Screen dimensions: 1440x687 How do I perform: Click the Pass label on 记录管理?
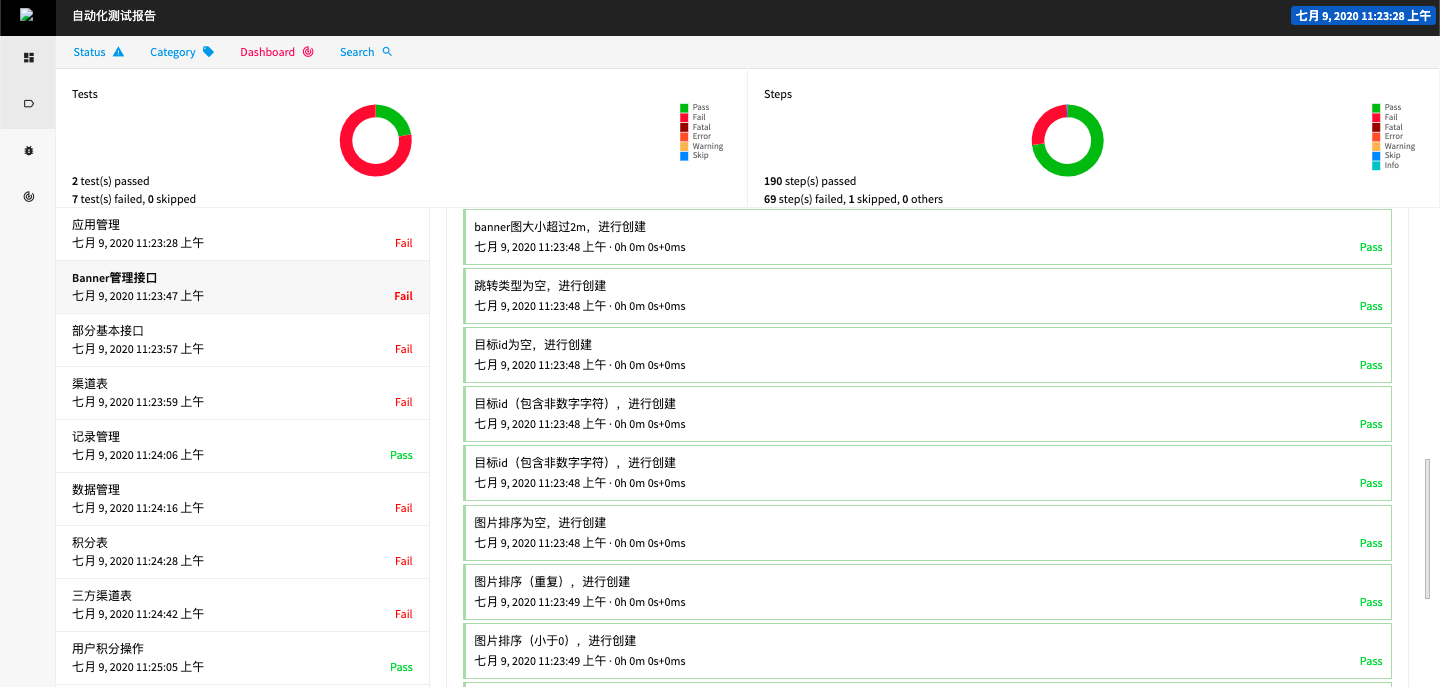point(401,454)
